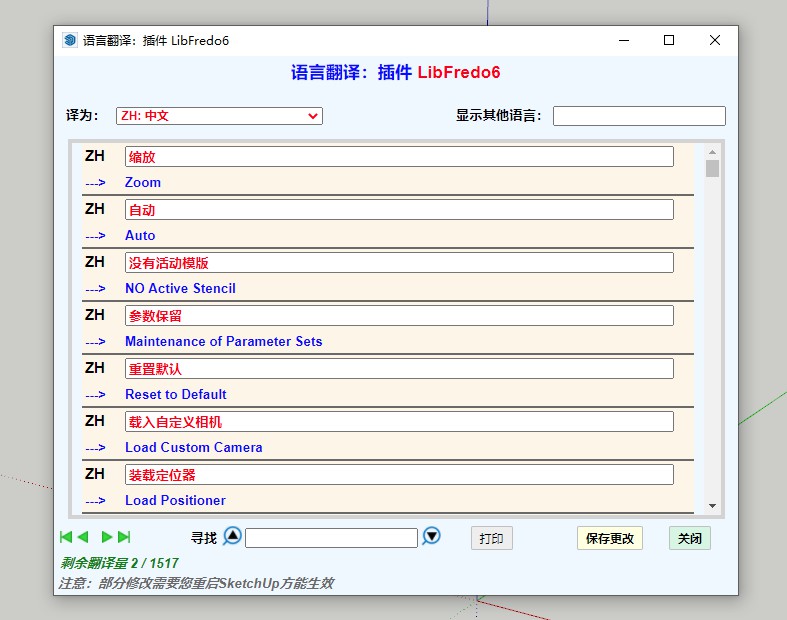Edit the 缩放 translation field for Zoom
787x620 pixels.
point(398,157)
